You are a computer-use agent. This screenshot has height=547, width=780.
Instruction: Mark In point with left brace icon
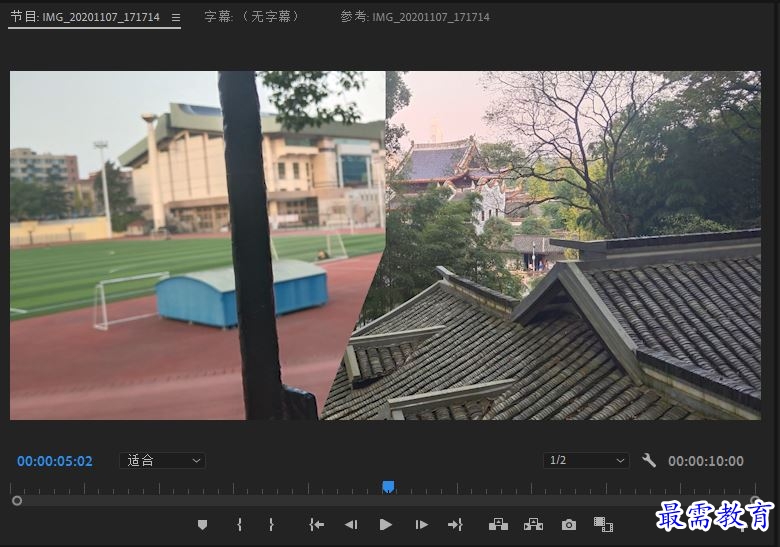pyautogui.click(x=239, y=525)
